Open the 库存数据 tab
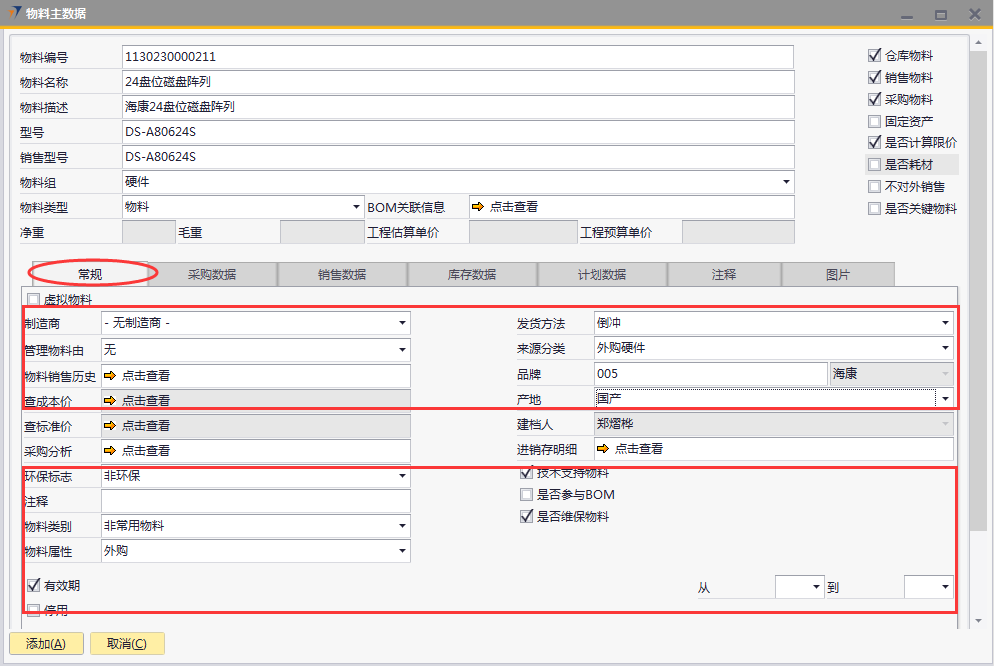 point(472,274)
